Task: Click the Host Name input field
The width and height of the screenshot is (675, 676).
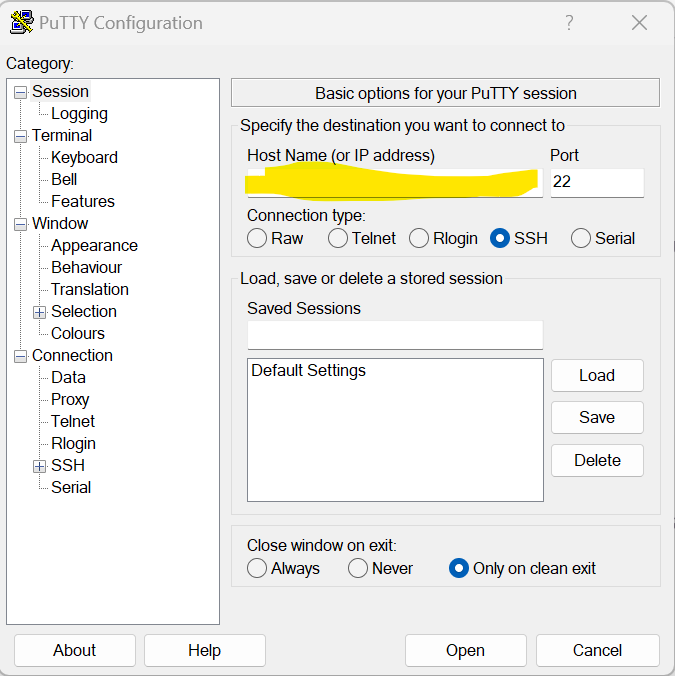Action: [395, 183]
